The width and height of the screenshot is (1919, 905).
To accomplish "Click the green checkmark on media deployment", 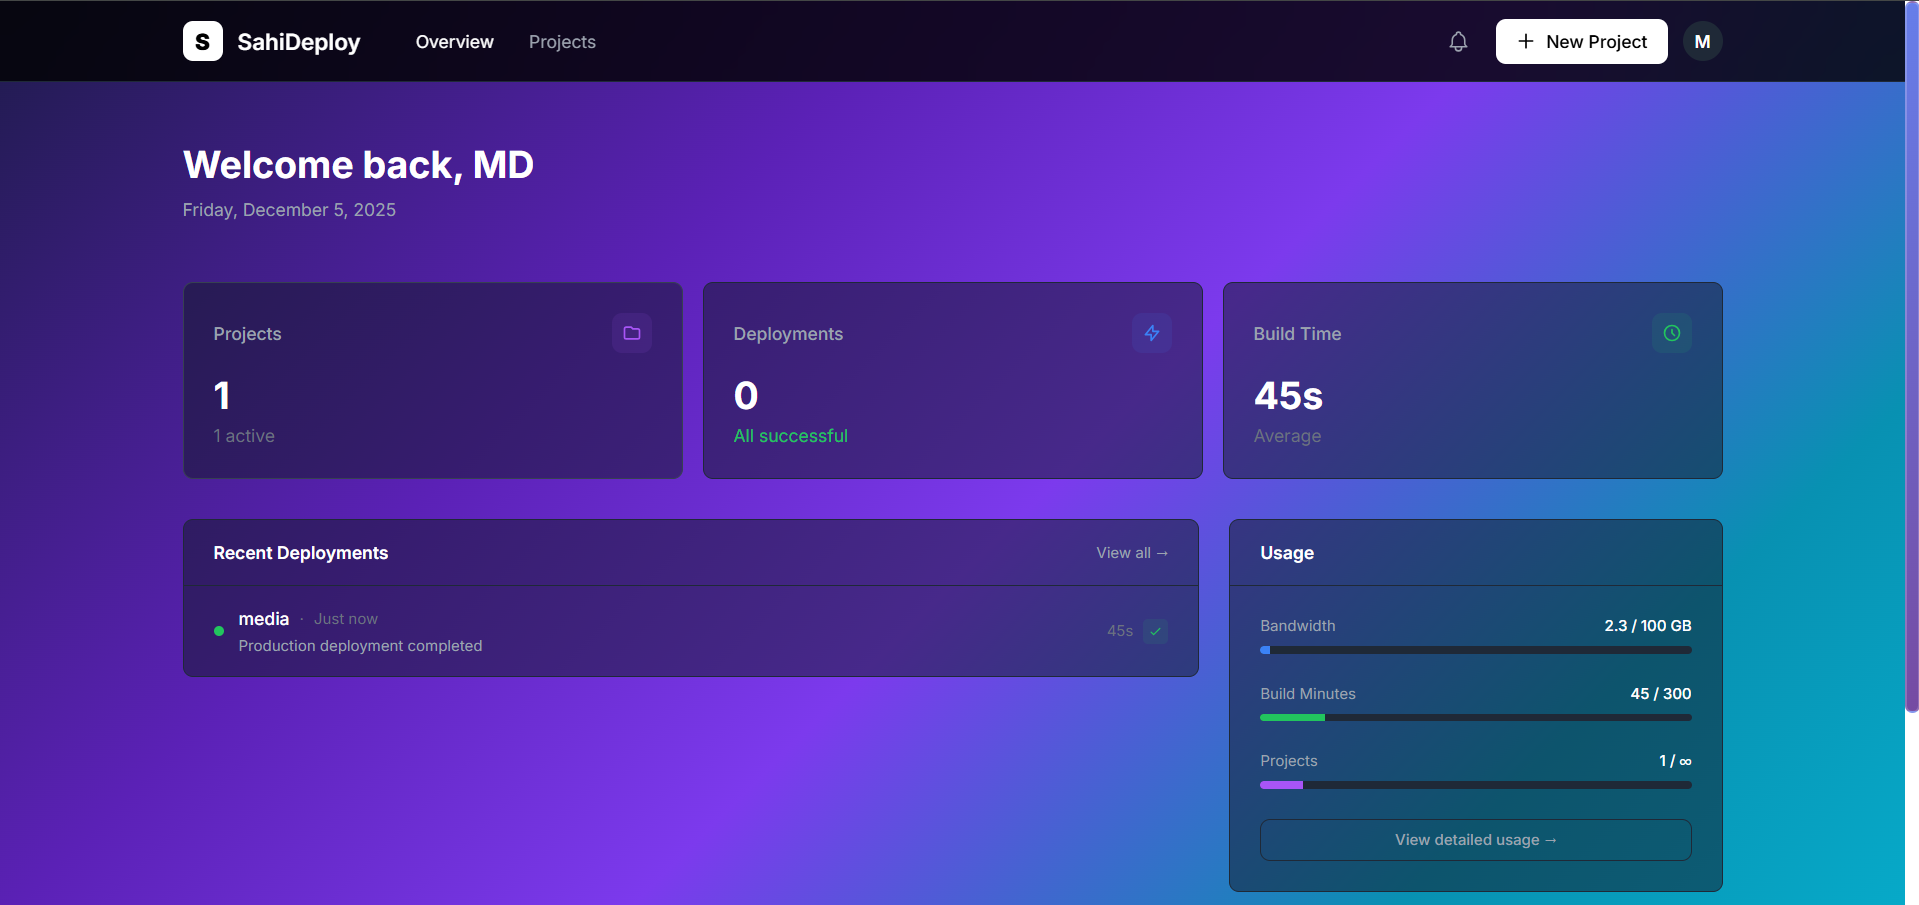I will click(1155, 631).
